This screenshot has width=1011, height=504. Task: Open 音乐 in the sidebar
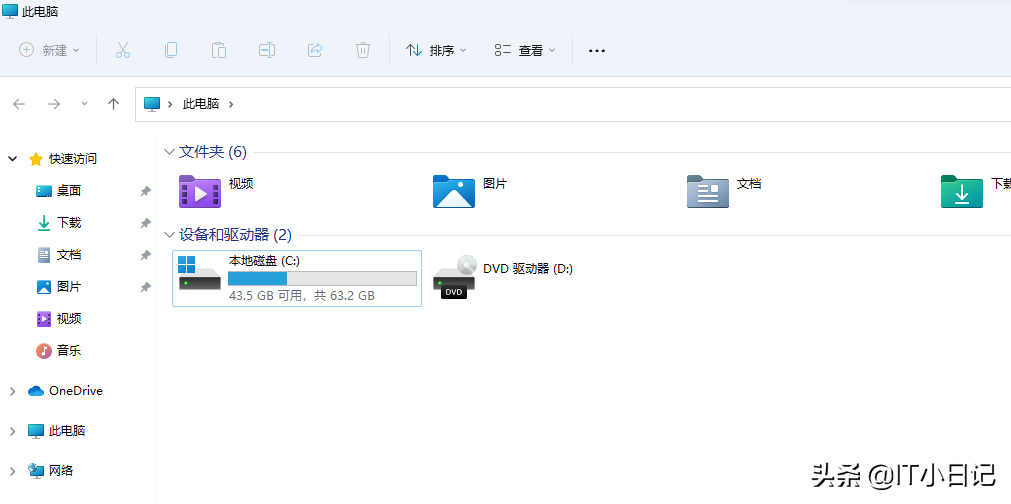(69, 351)
